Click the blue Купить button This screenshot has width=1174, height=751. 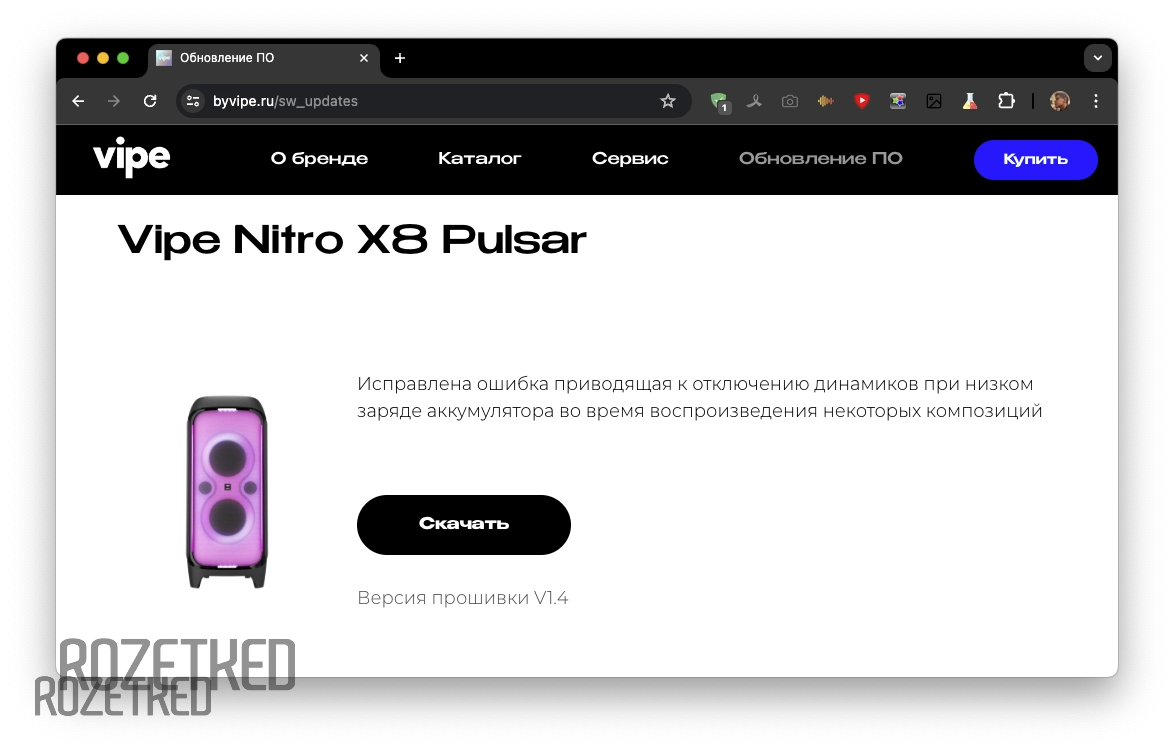1035,159
